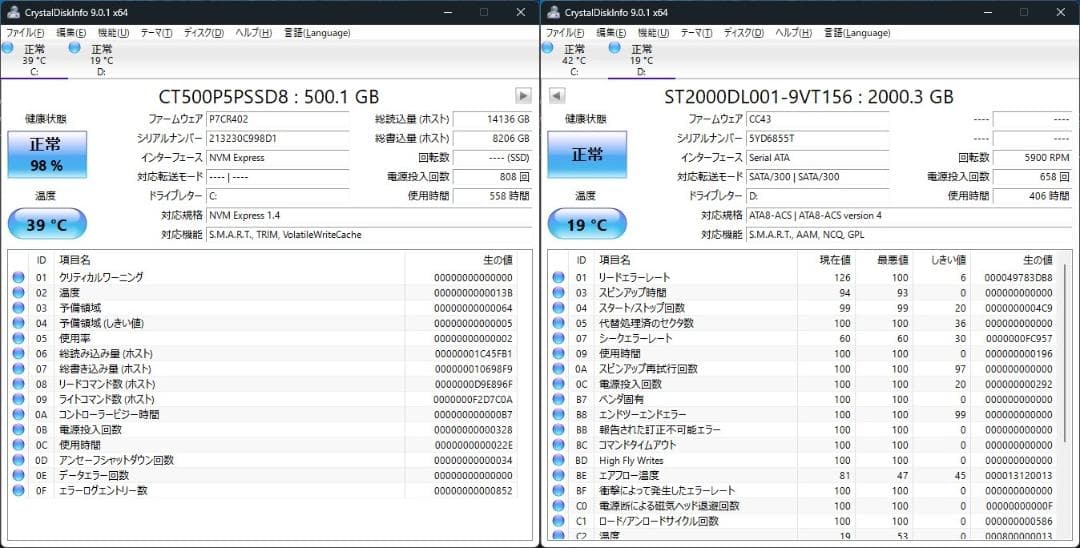Click 電源投入回数 row in left attribute list

[x=264, y=430]
